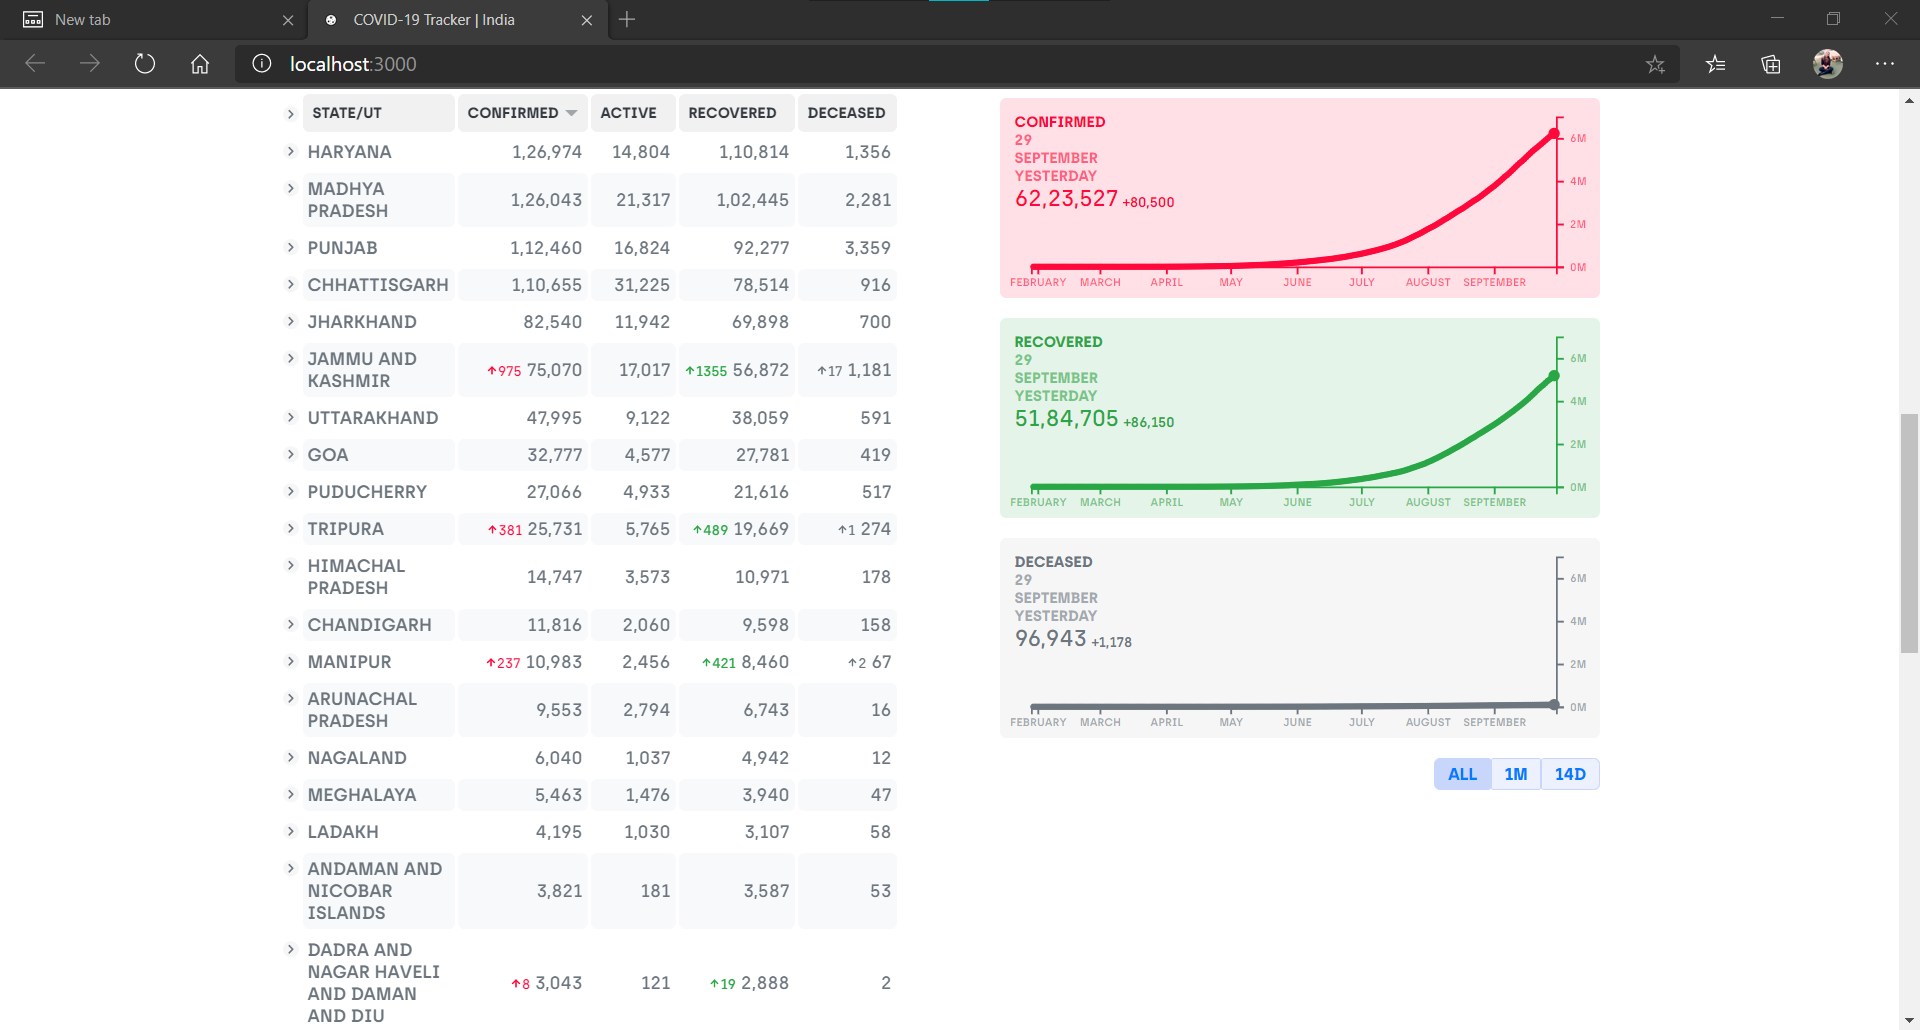
Task: View site information icon in address bar
Action: coord(262,64)
